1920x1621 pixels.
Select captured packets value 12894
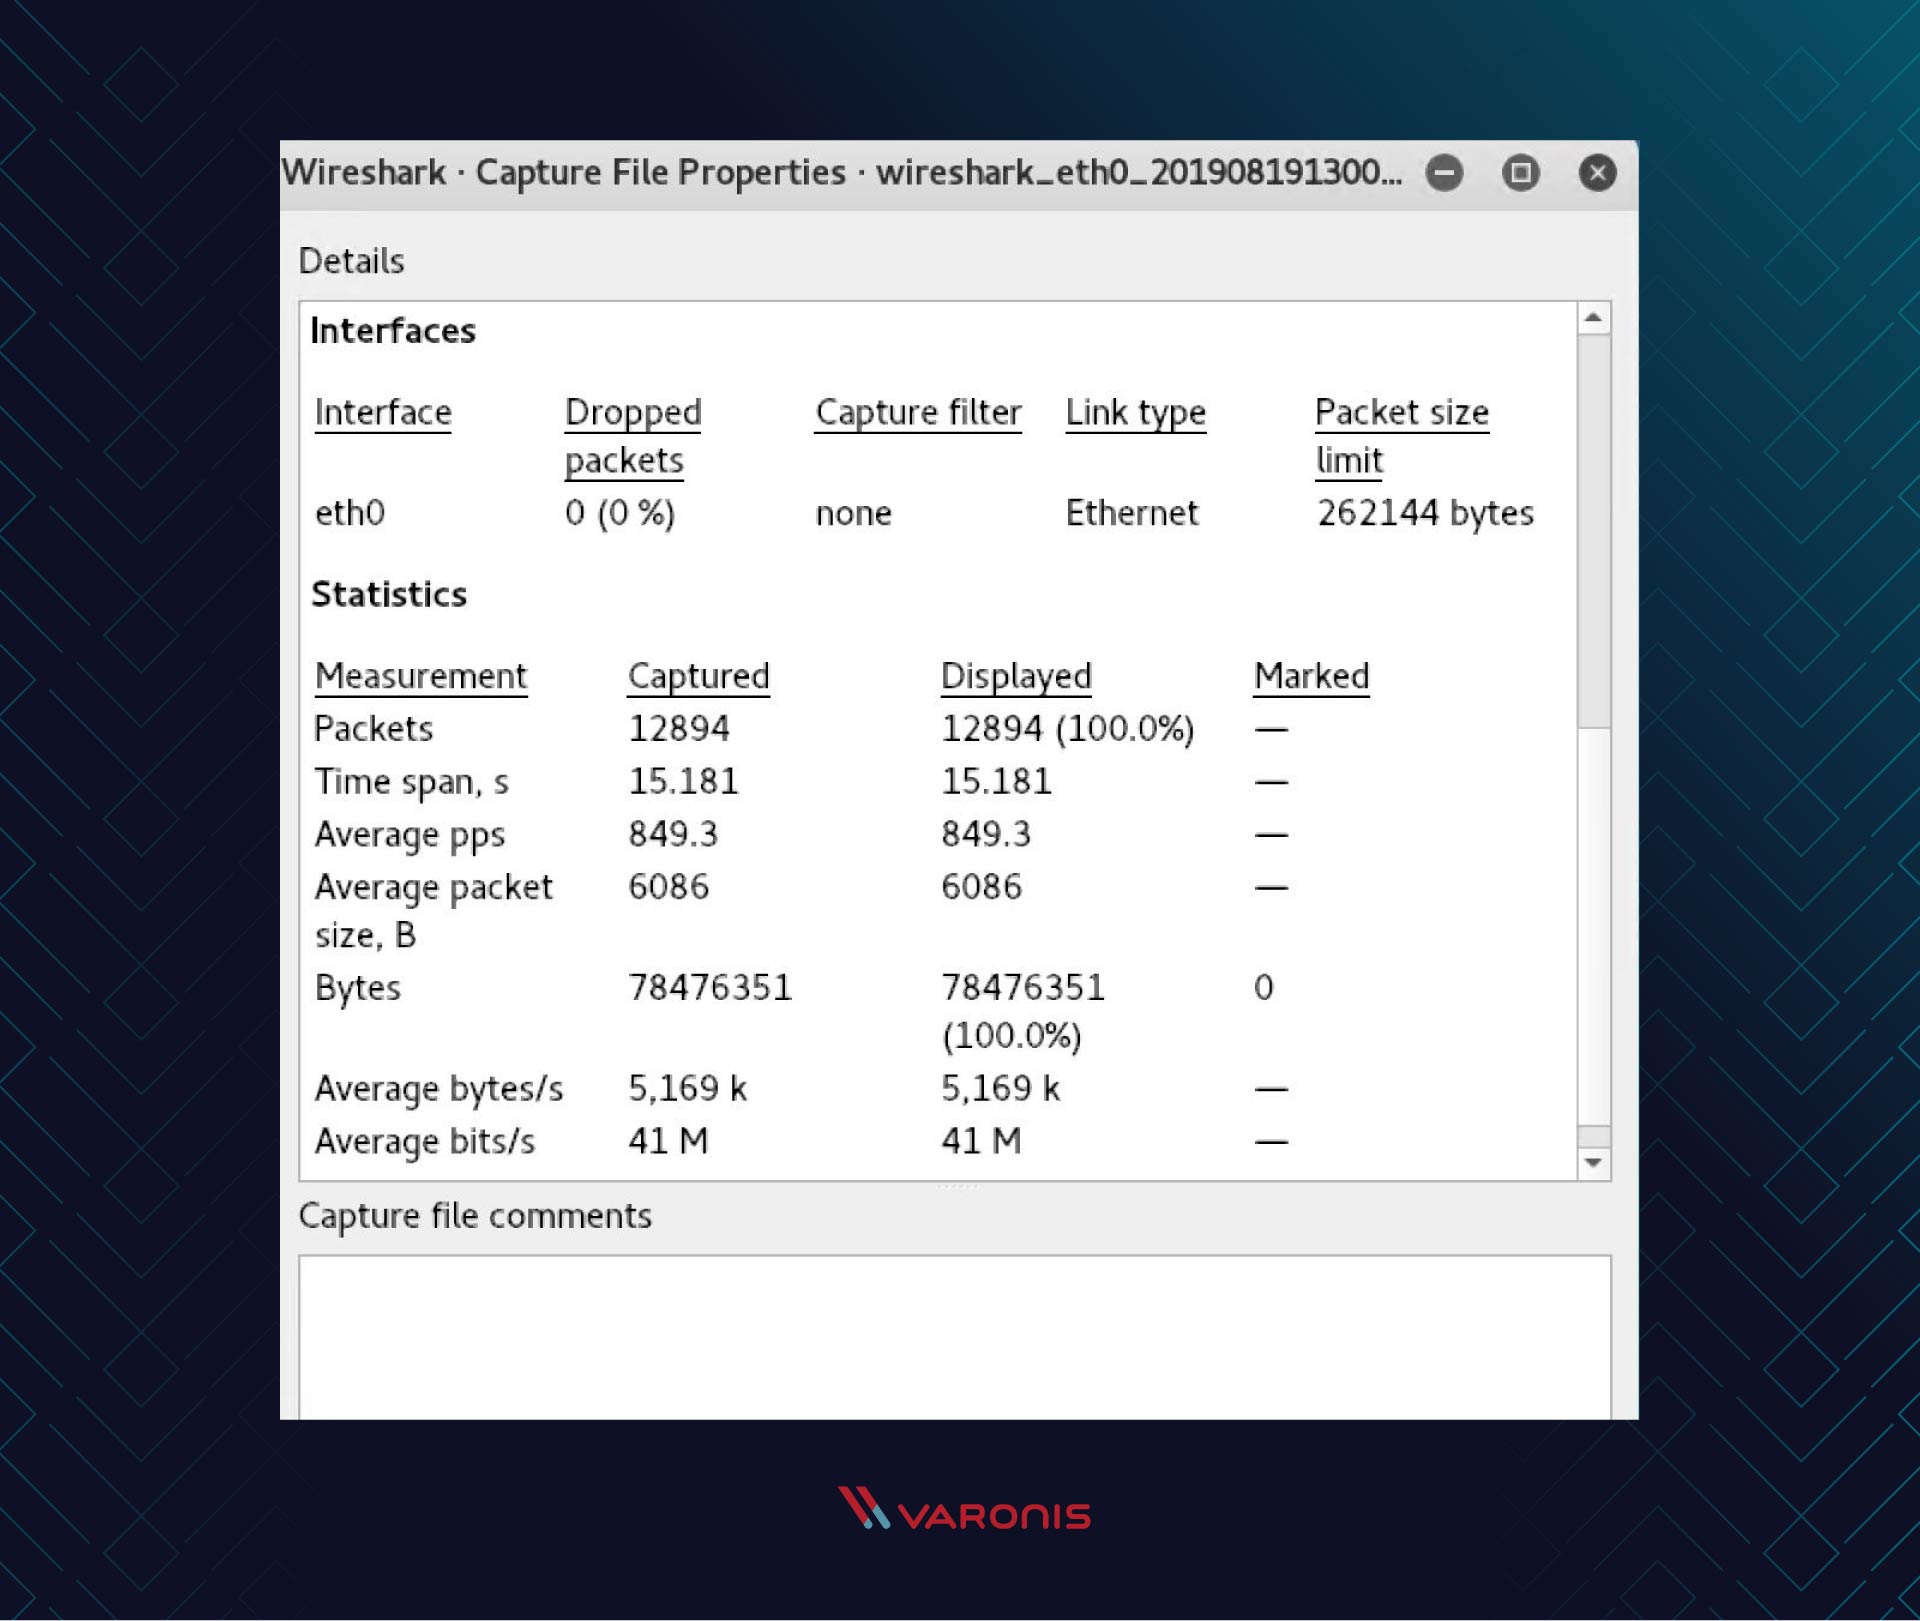(x=679, y=729)
